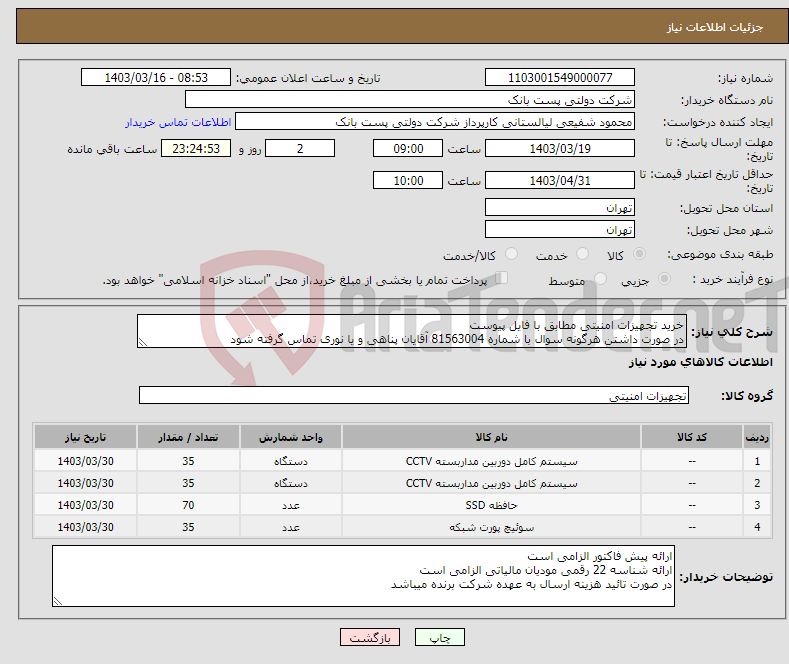Select the جزیی purchase type radio

pyautogui.click(x=664, y=279)
